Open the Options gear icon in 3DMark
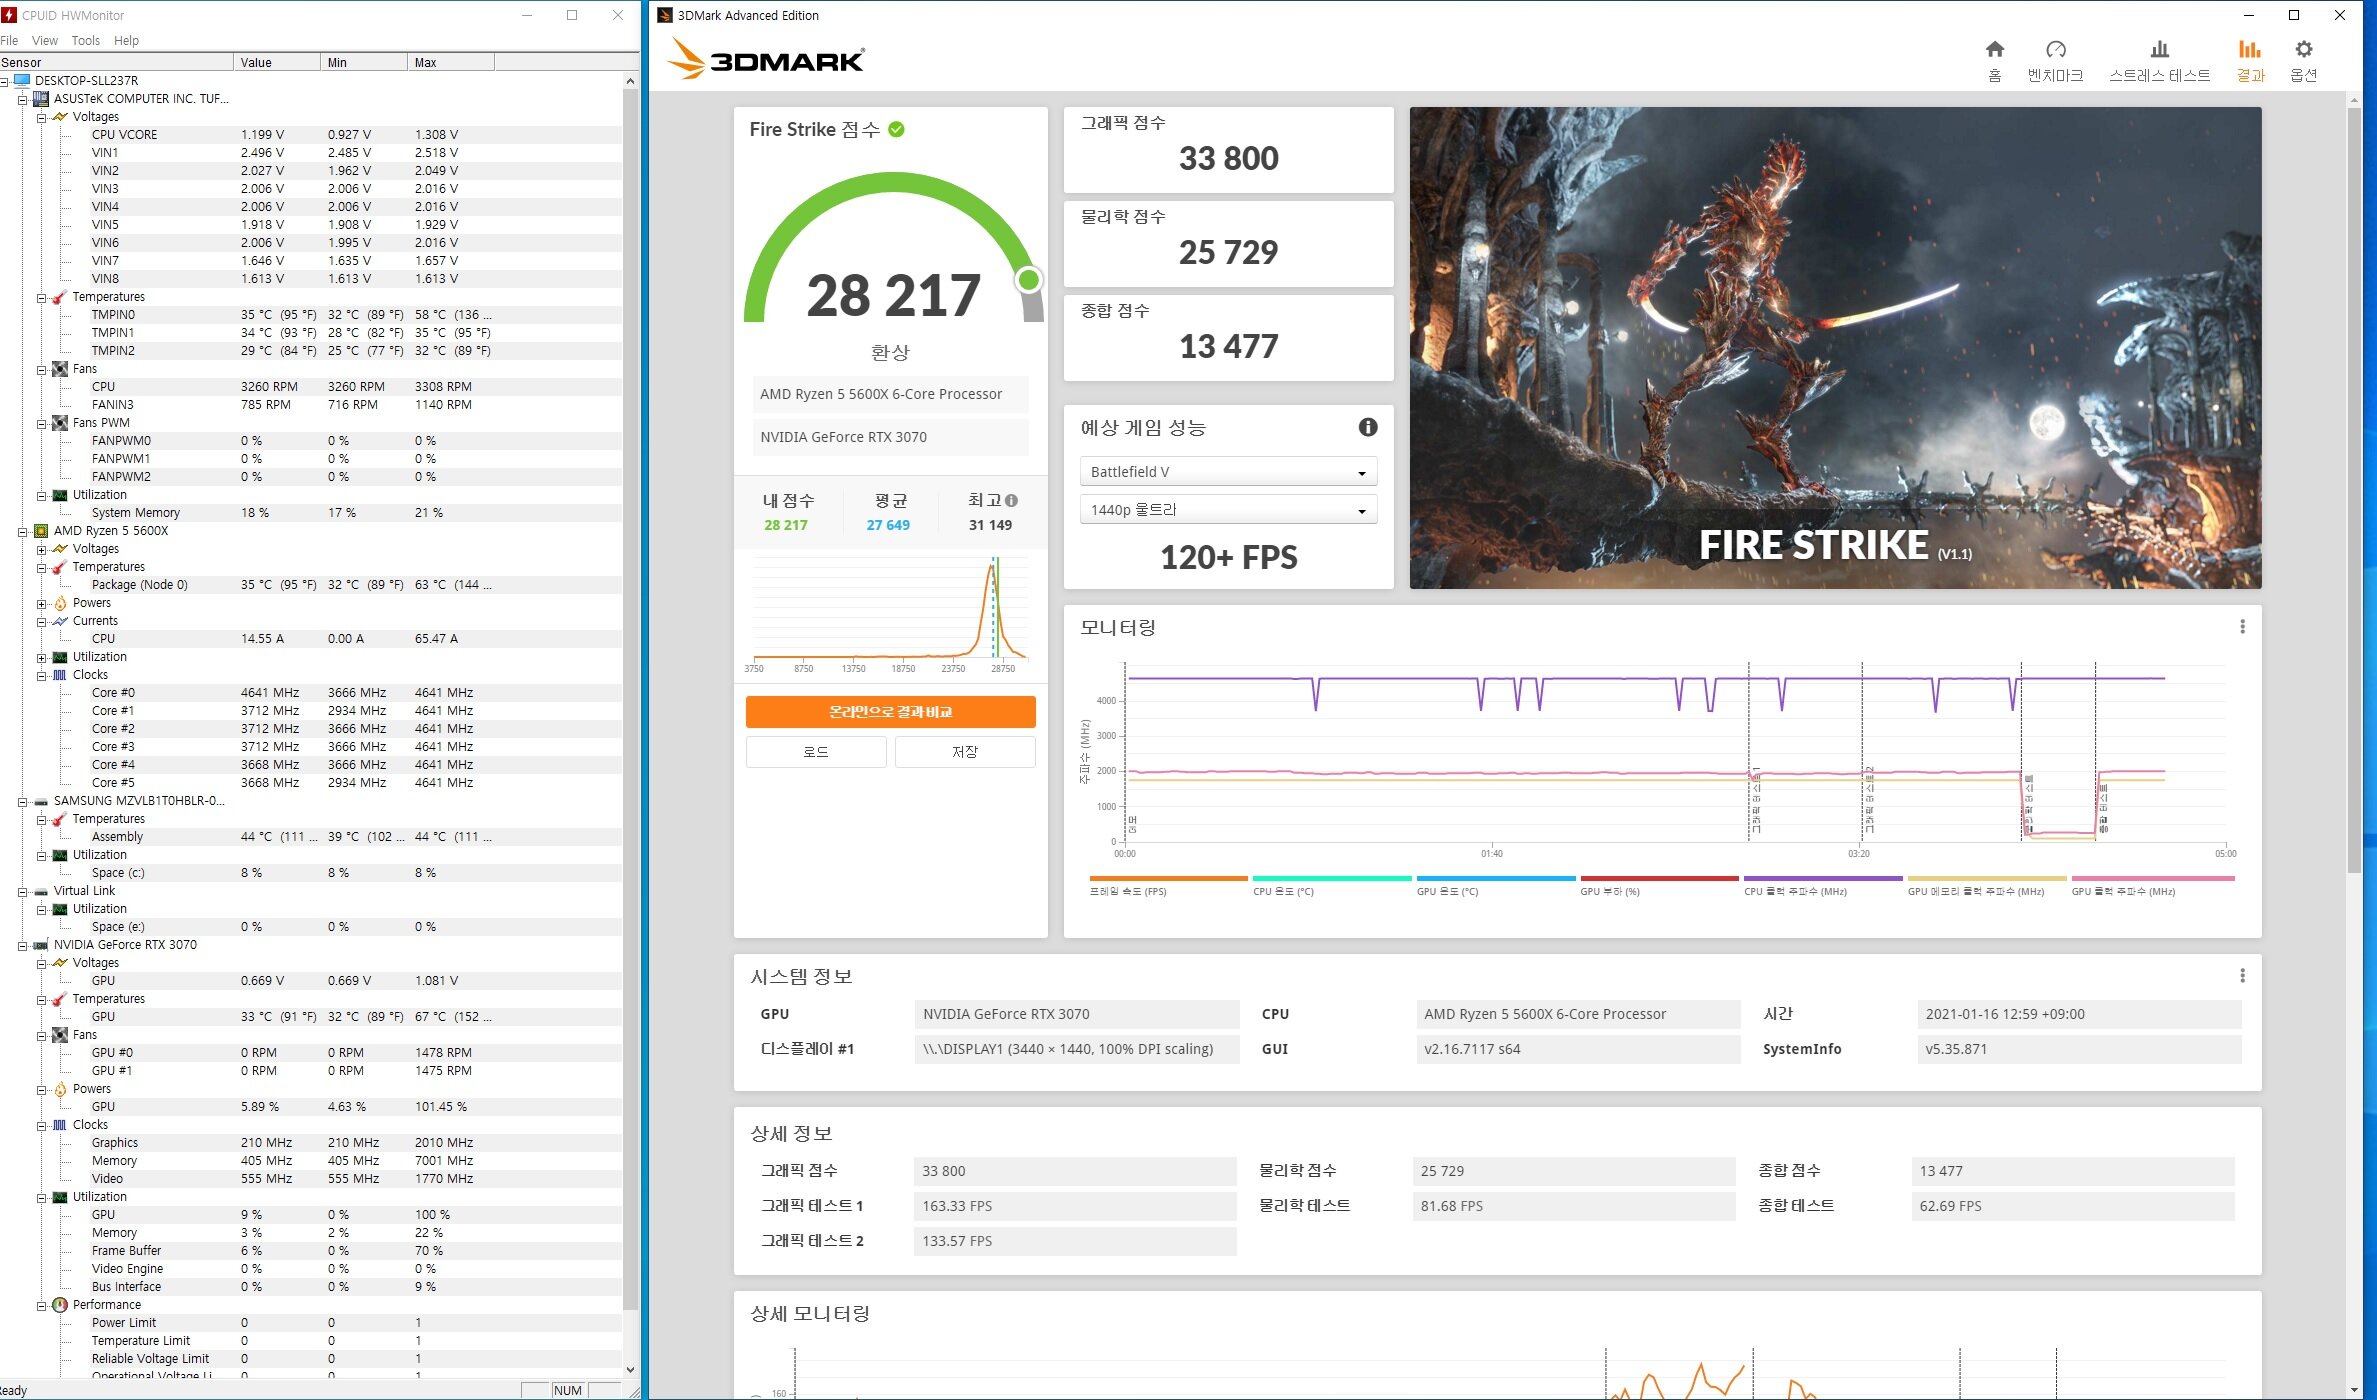Viewport: 2377px width, 1400px height. click(x=2303, y=50)
